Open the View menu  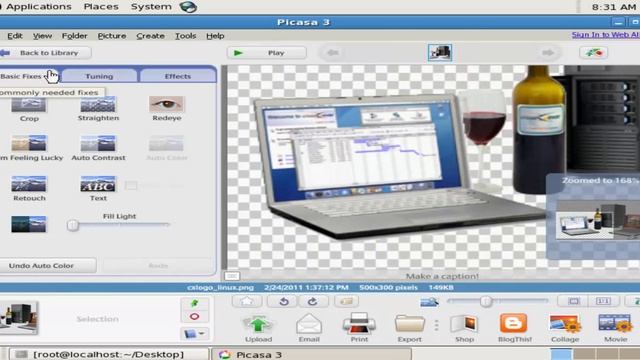pyautogui.click(x=42, y=36)
